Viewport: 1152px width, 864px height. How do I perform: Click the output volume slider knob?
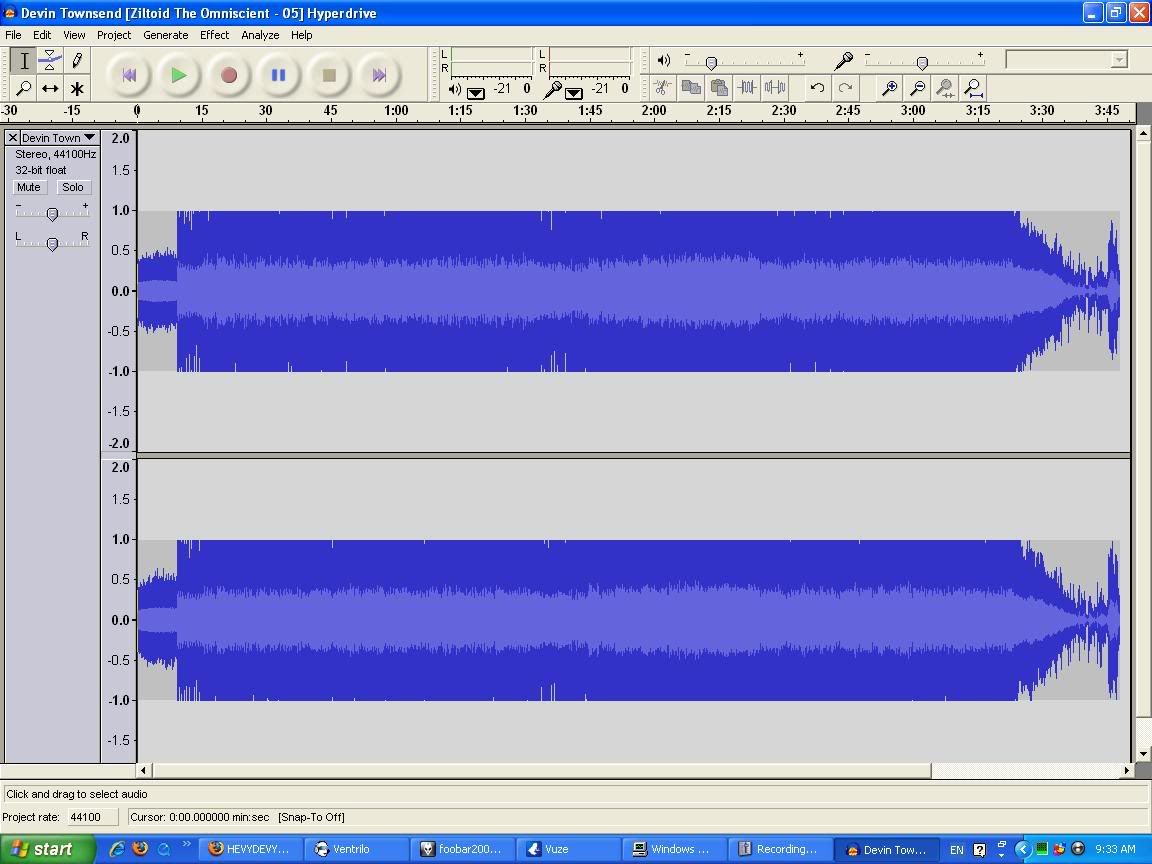coord(711,63)
